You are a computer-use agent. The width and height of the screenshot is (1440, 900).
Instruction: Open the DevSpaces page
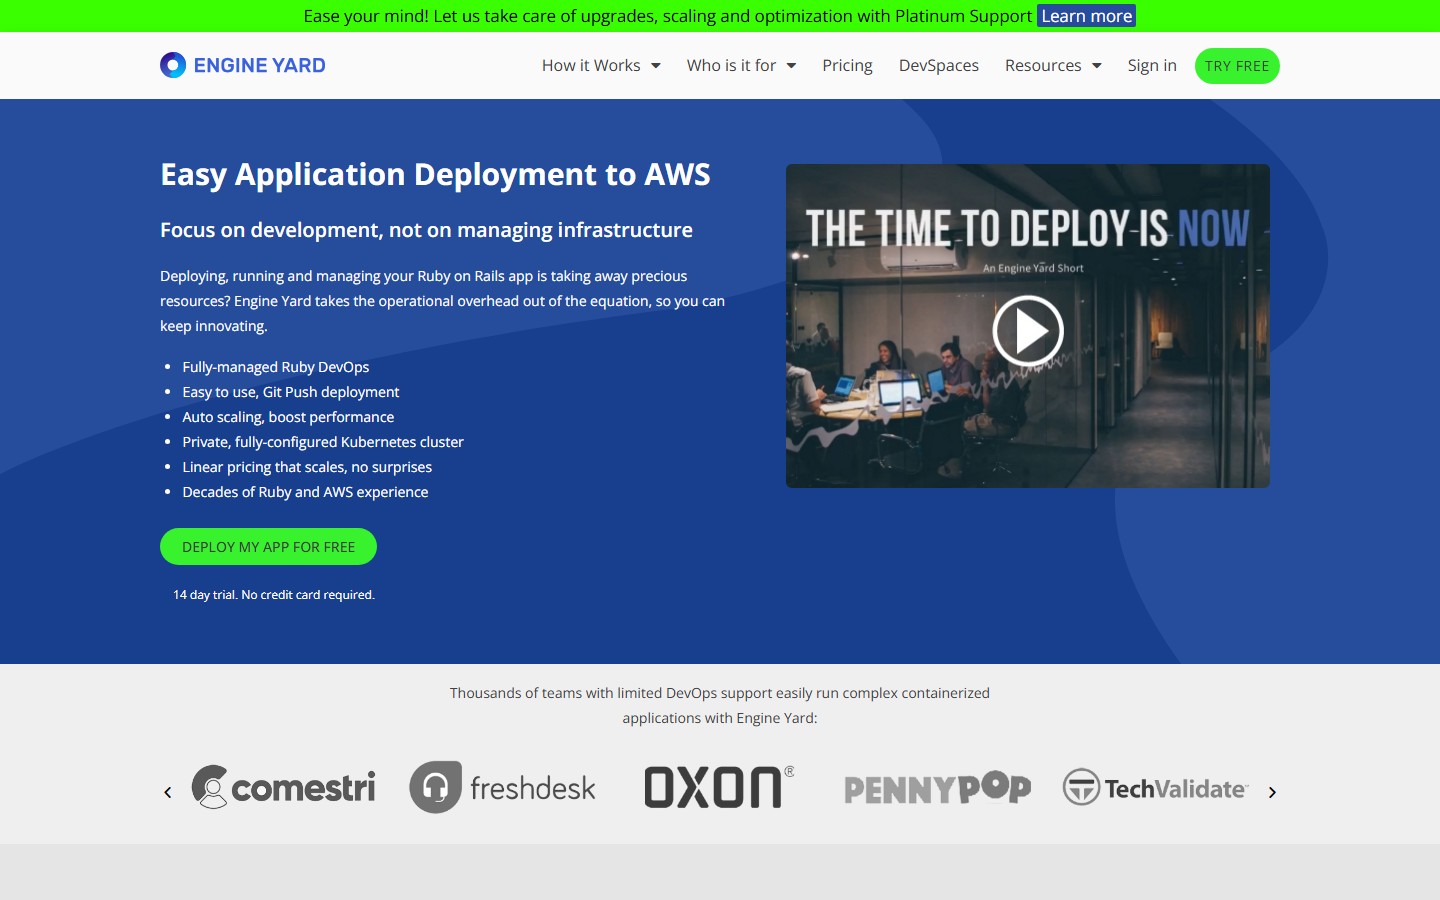click(x=939, y=66)
